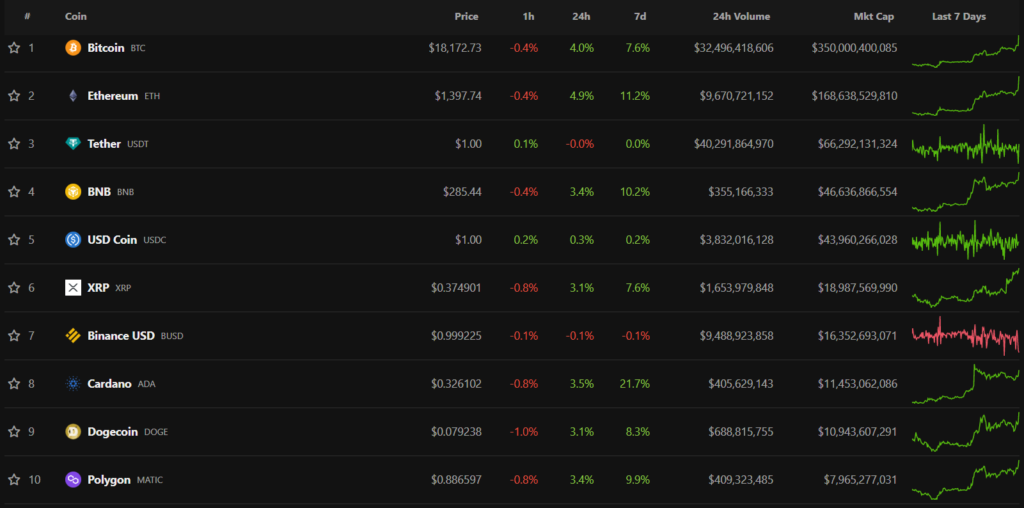
Task: Click the Polygon logo icon
Action: point(73,480)
